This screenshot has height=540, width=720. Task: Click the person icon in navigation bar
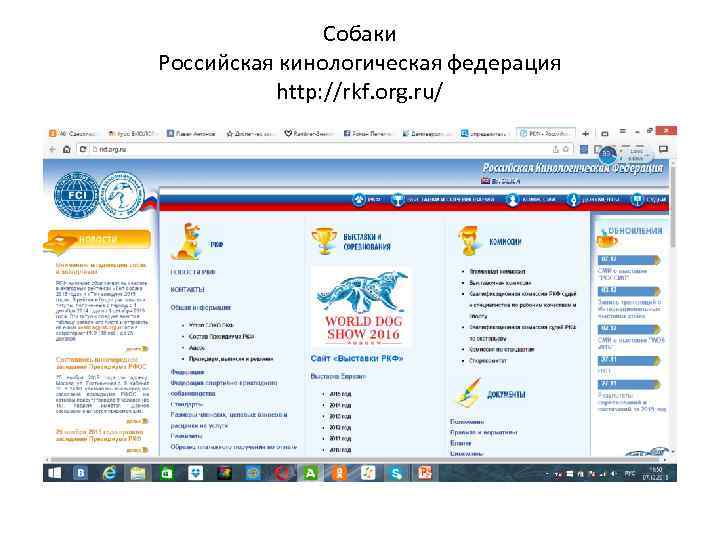pyautogui.click(x=512, y=200)
